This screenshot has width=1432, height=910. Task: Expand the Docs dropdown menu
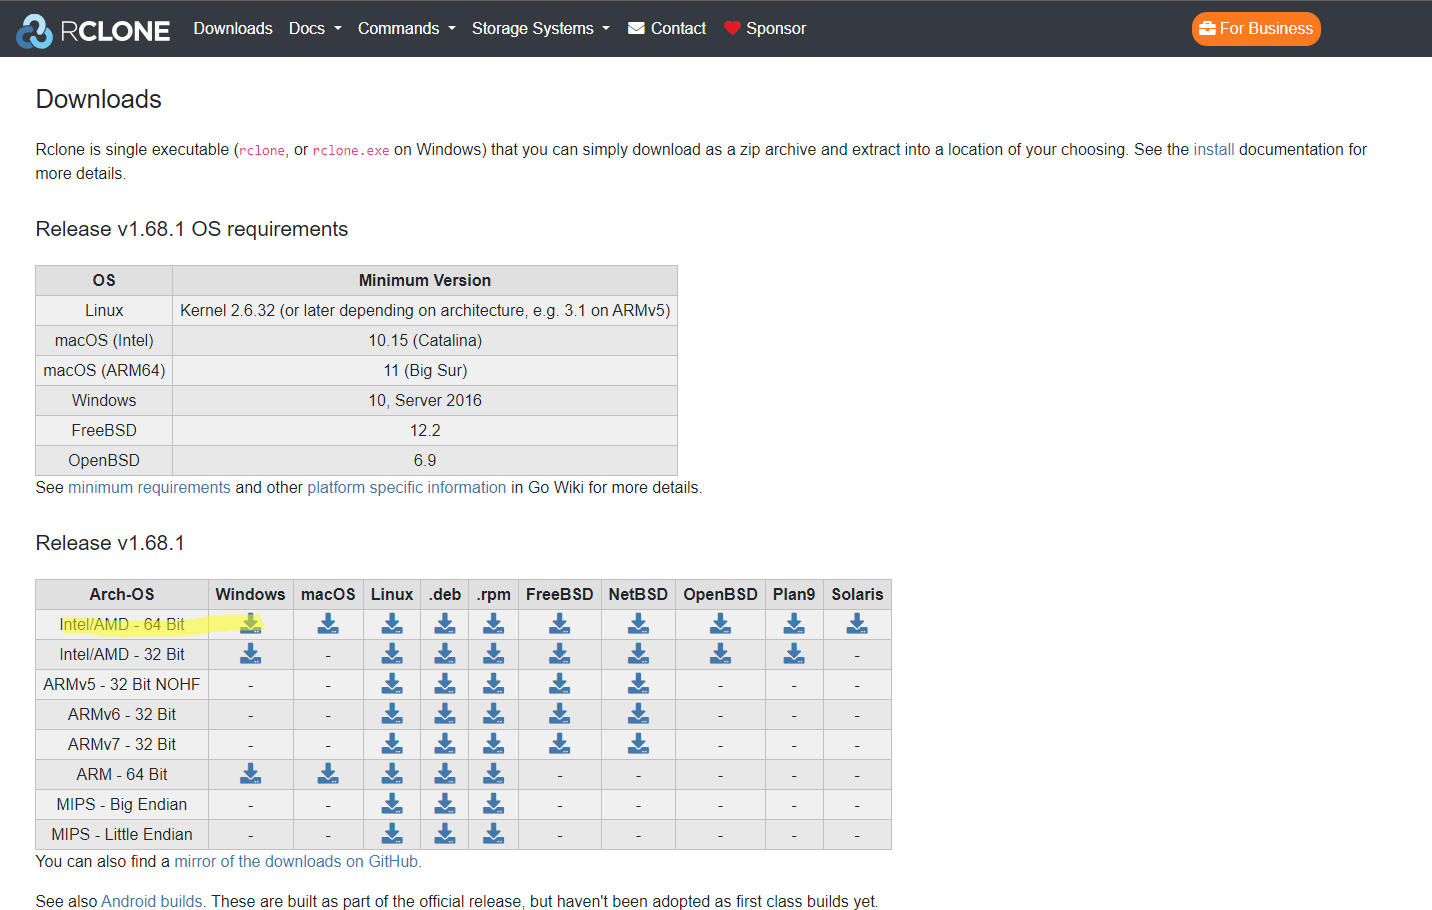(315, 28)
